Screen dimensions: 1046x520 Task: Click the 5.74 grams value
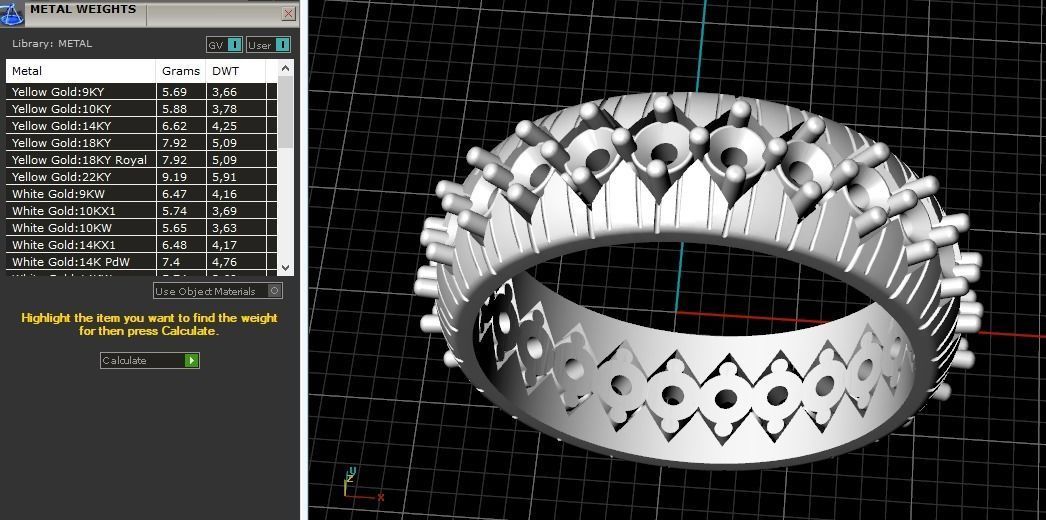pyautogui.click(x=174, y=211)
